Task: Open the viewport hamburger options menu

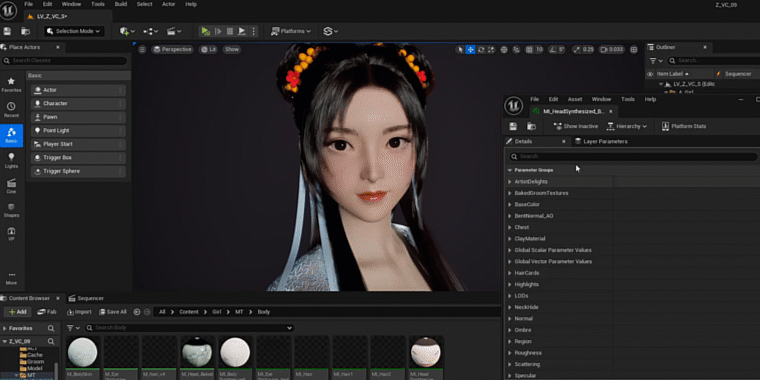Action: tap(142, 49)
